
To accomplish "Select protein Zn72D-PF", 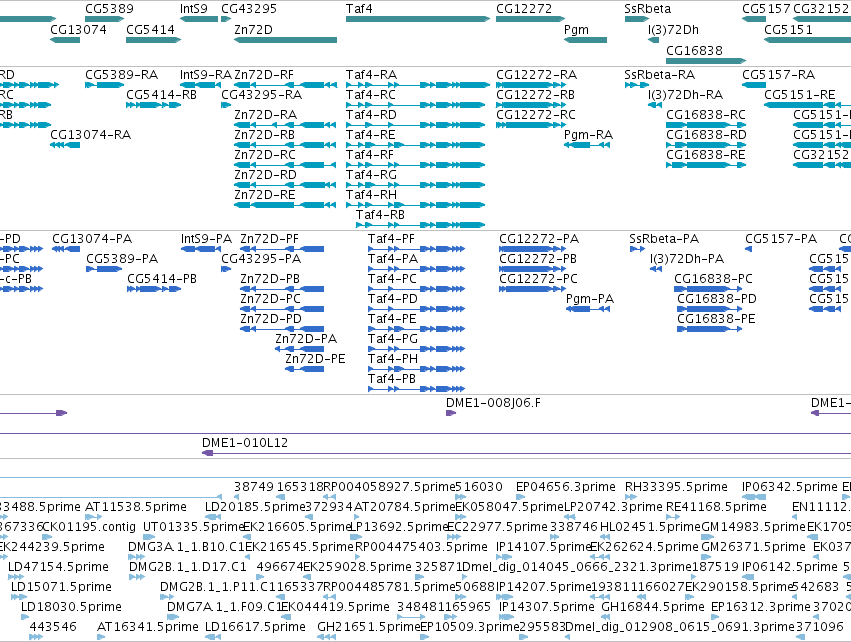I will pyautogui.click(x=282, y=249).
